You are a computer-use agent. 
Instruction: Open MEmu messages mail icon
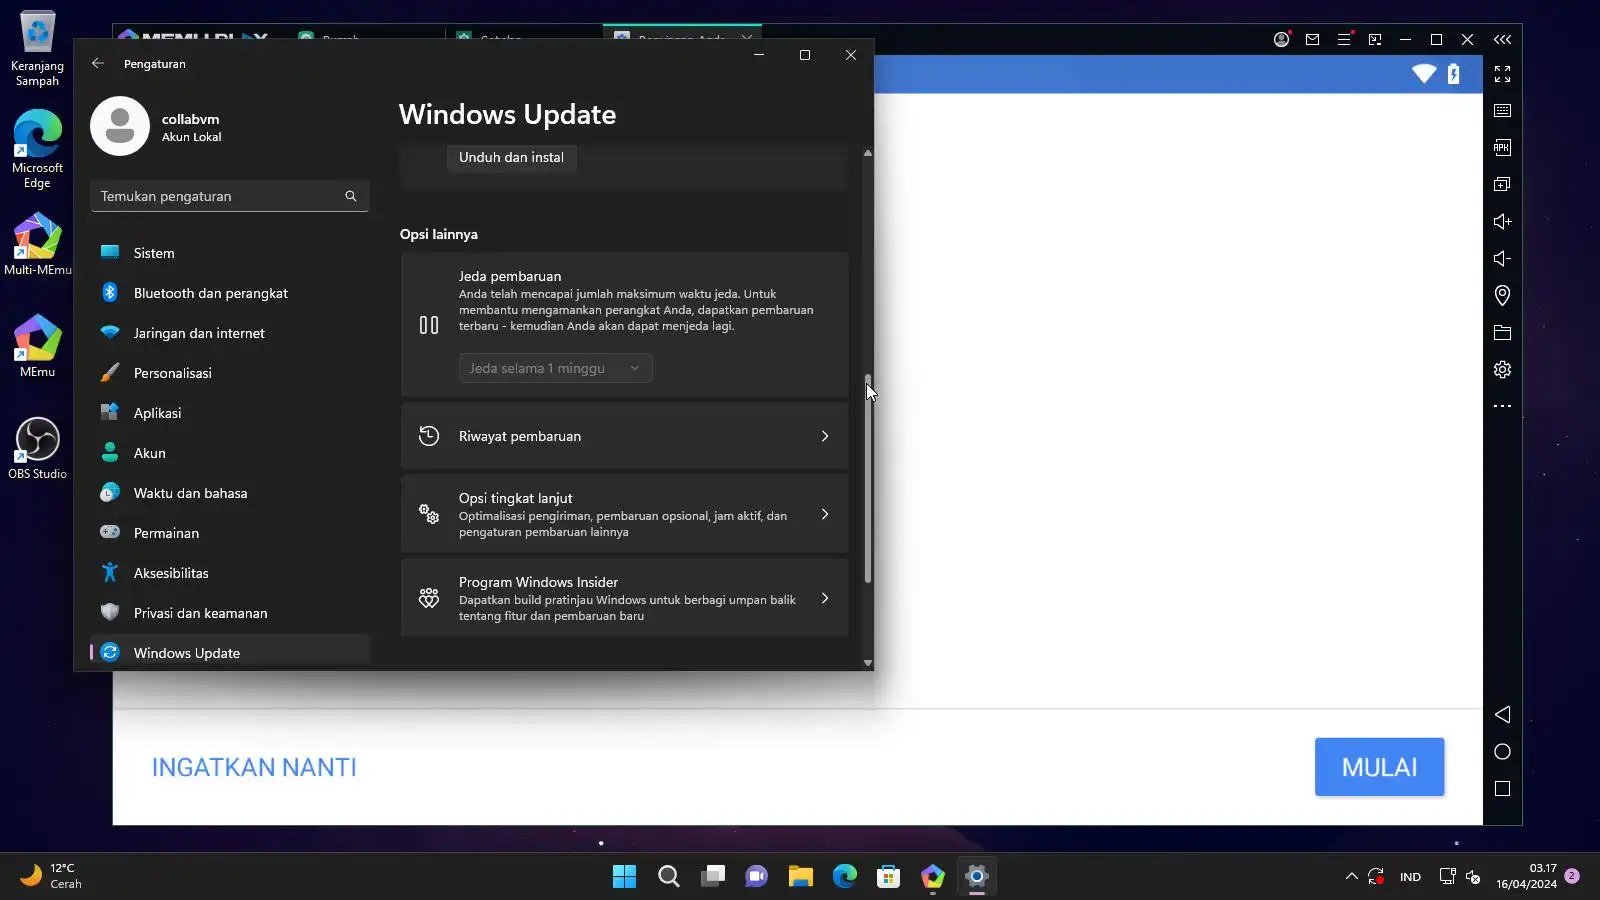tap(1312, 40)
